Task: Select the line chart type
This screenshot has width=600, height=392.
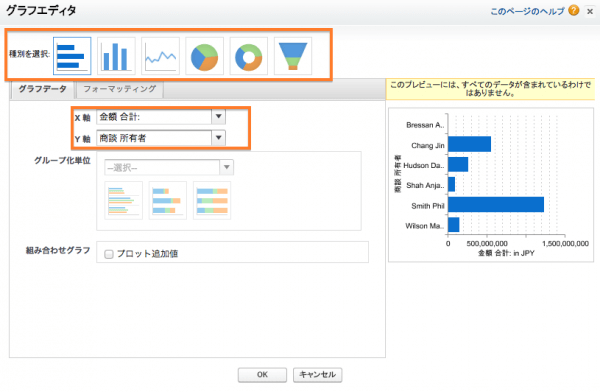Action: click(160, 56)
